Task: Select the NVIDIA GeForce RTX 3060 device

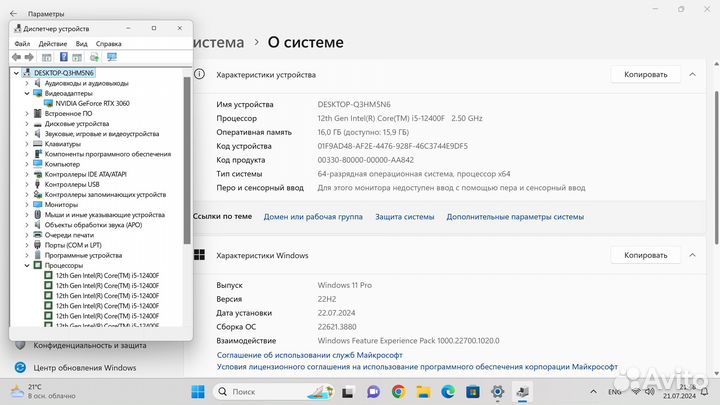Action: pos(92,103)
